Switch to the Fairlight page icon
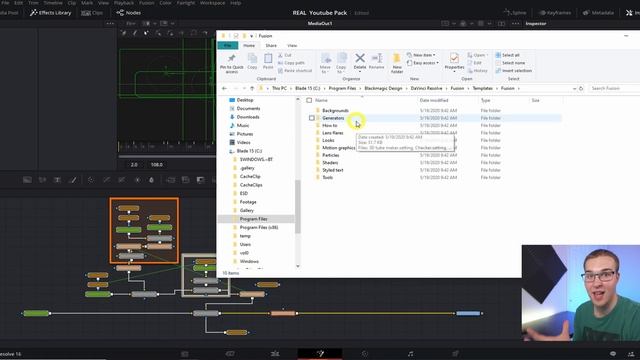This screenshot has height=360, width=640. 410,353
